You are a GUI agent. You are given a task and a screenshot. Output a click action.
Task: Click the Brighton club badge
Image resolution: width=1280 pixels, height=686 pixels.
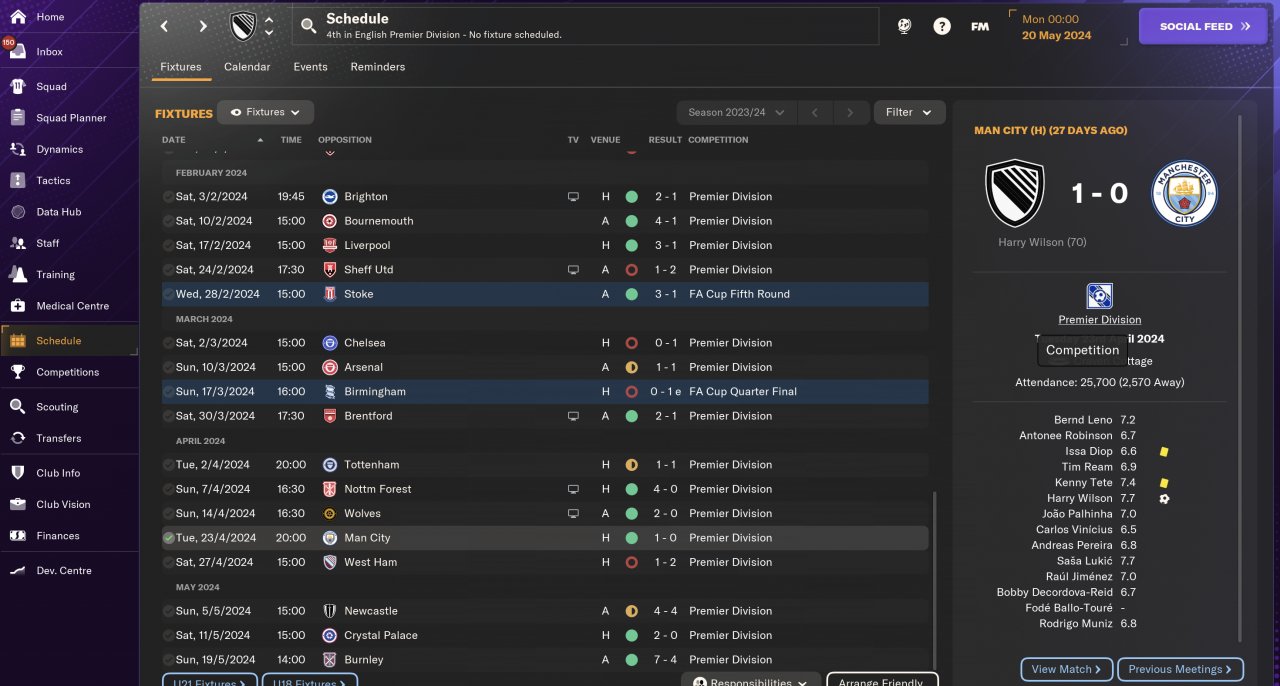tap(330, 197)
